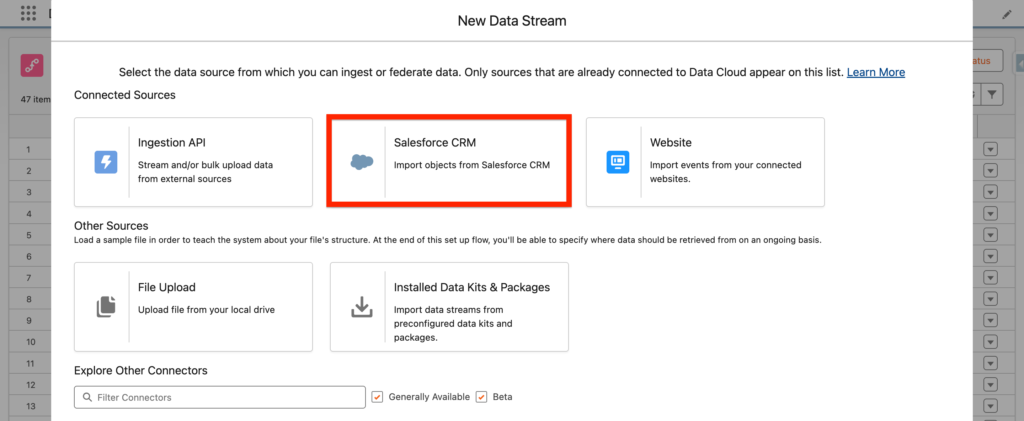Click the File Upload documents icon
Screen dimensions: 1024x421
coord(105,307)
